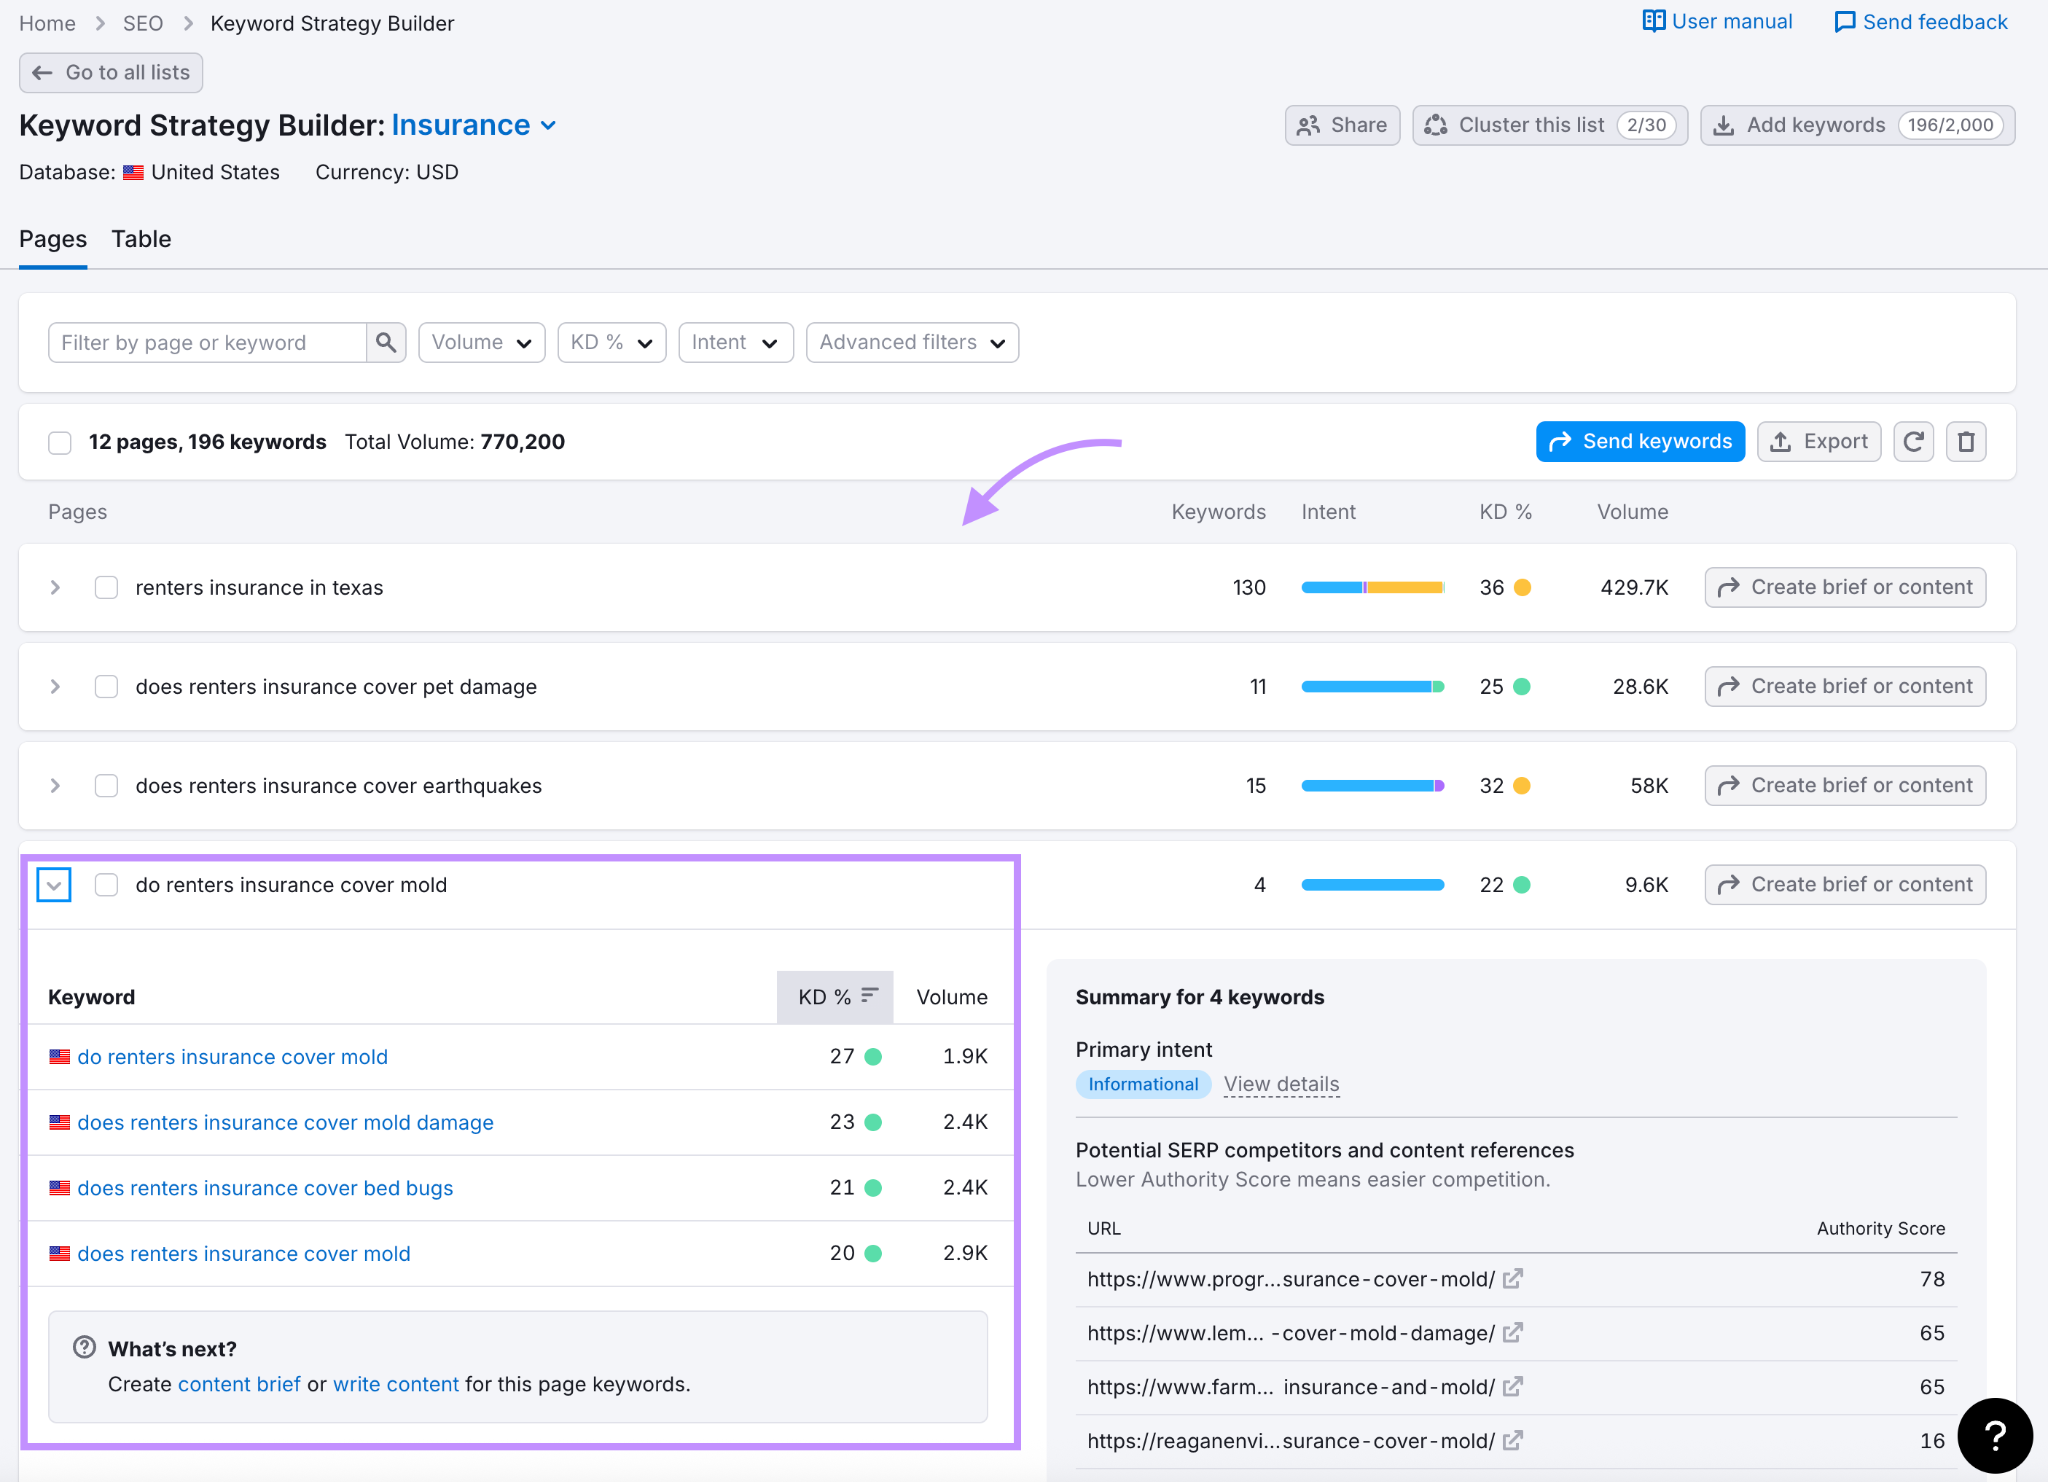Focus the Filter by page or keyword field

(207, 343)
